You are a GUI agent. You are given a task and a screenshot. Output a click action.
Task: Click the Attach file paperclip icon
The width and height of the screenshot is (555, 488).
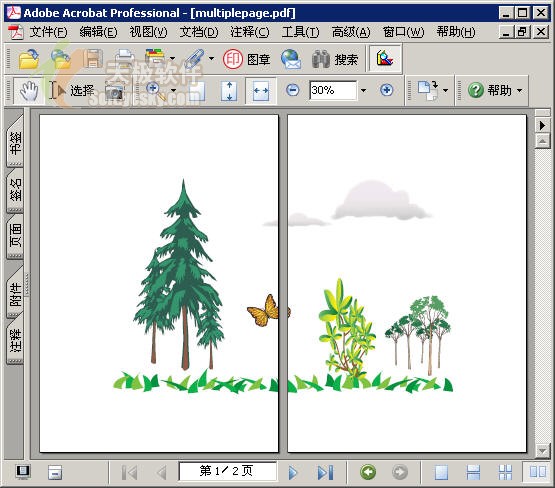(194, 59)
